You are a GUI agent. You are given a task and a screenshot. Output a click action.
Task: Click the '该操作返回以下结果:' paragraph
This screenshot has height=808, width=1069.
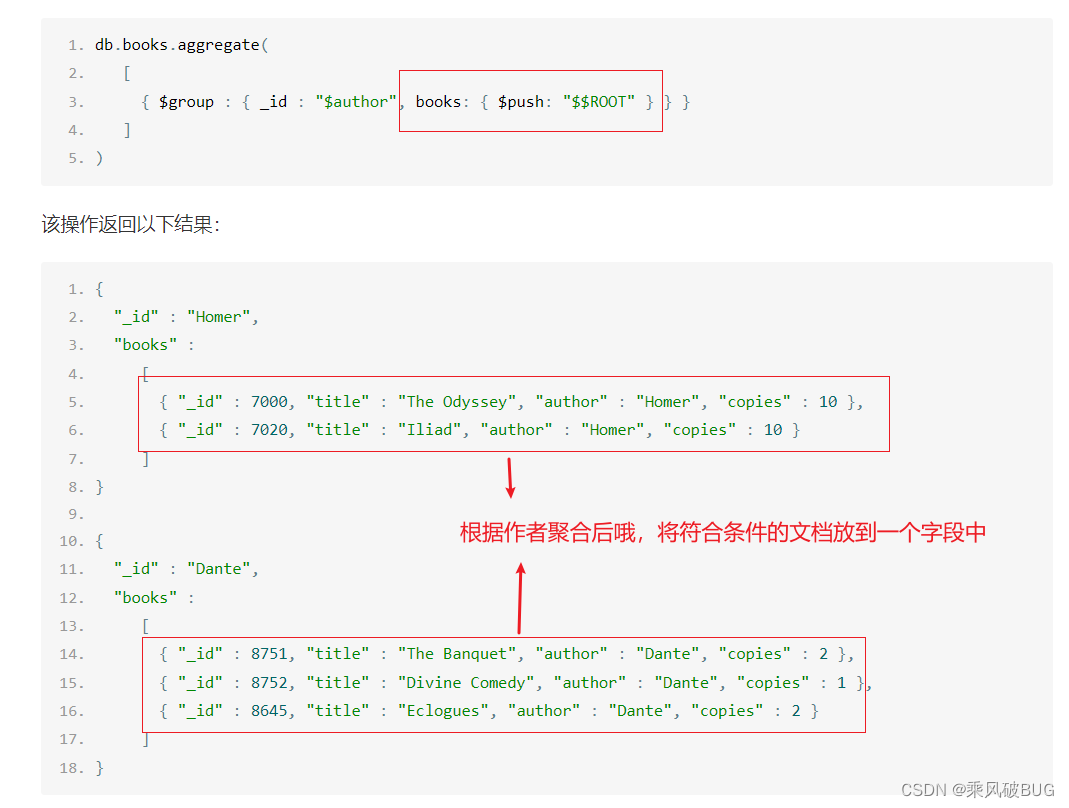point(131,224)
